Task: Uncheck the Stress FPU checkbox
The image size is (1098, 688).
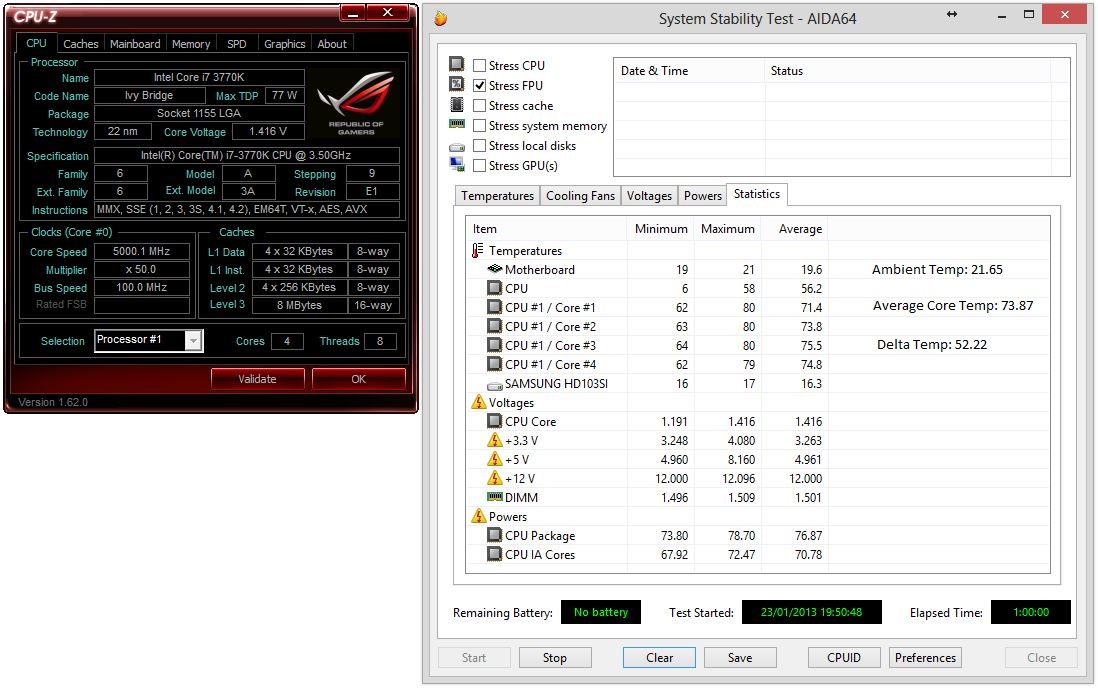Action: point(479,85)
